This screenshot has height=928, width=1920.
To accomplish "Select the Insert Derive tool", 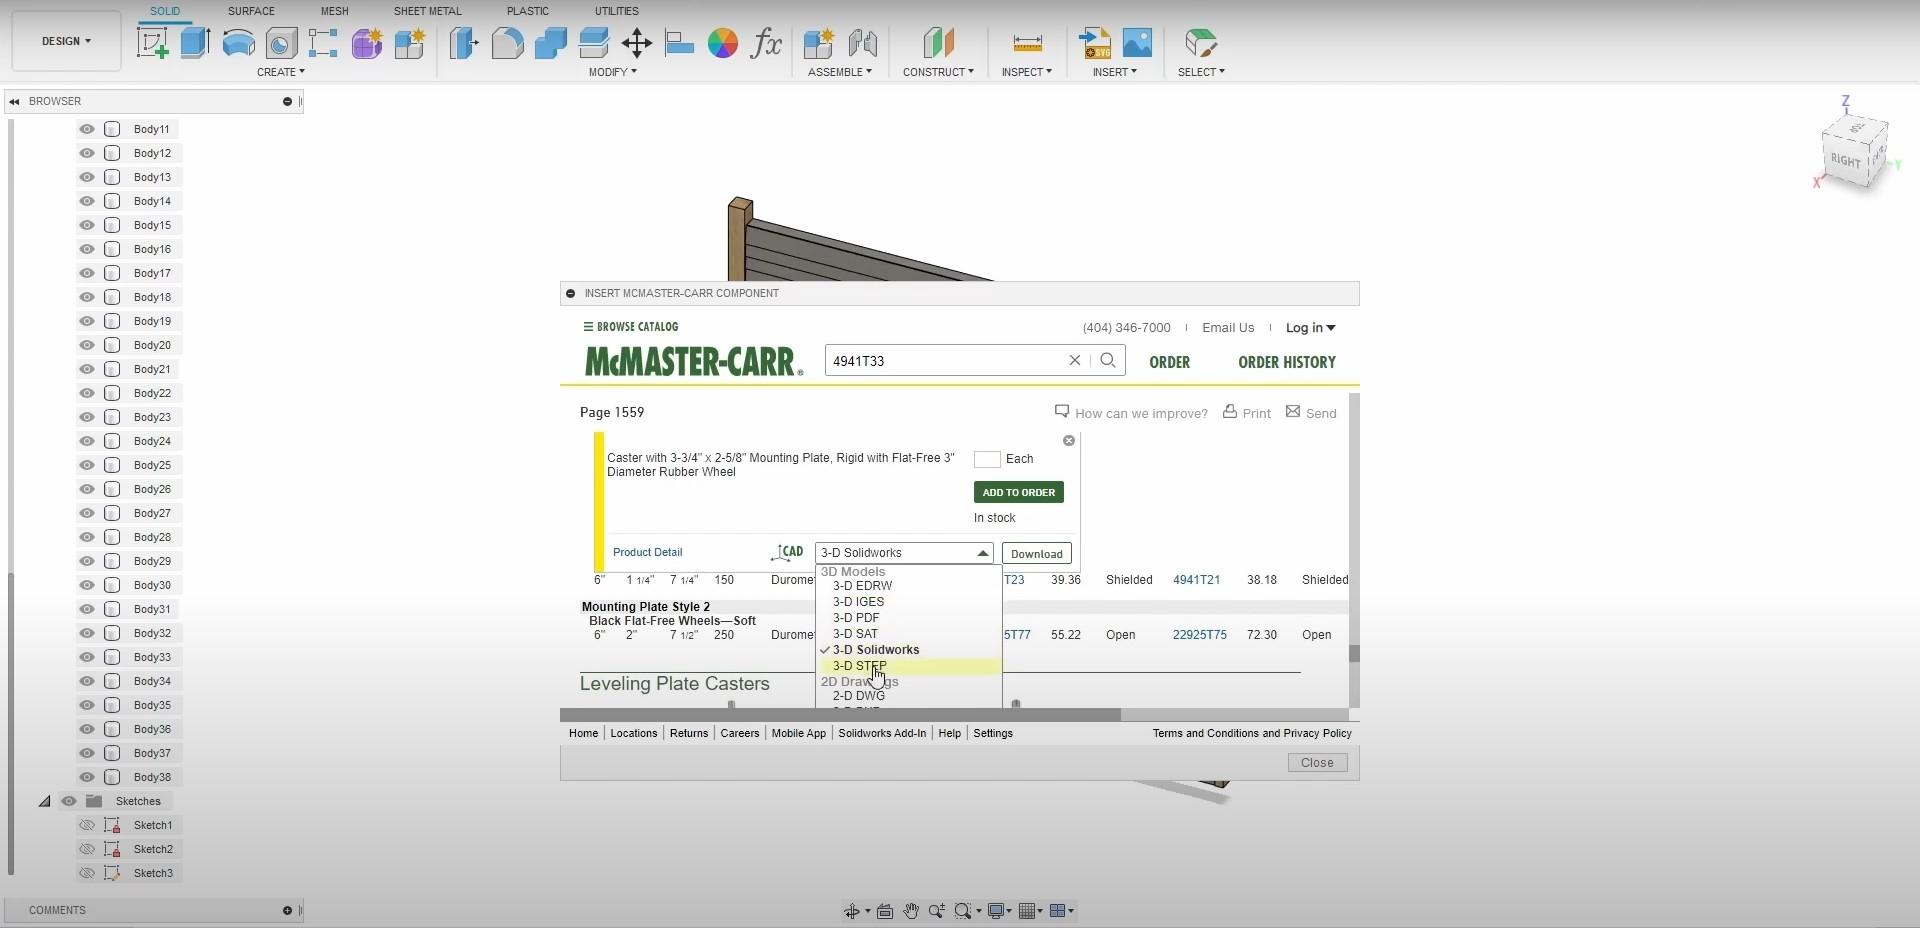I will click(1095, 43).
